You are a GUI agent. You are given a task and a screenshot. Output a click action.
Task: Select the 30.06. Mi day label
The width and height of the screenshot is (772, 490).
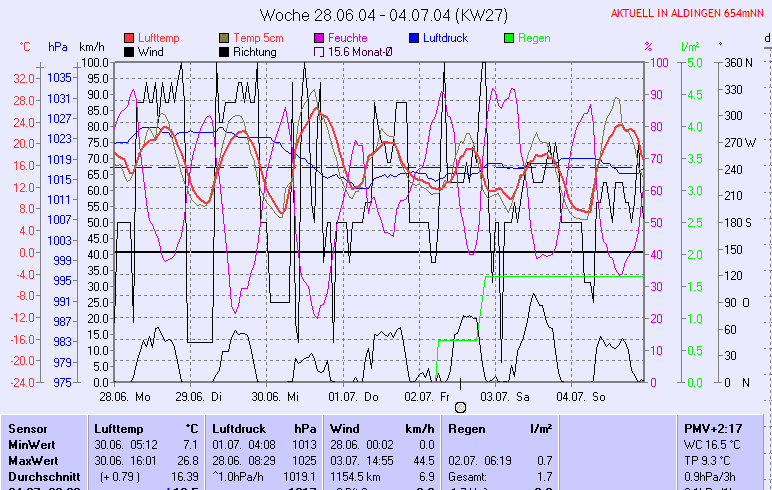pyautogui.click(x=283, y=396)
